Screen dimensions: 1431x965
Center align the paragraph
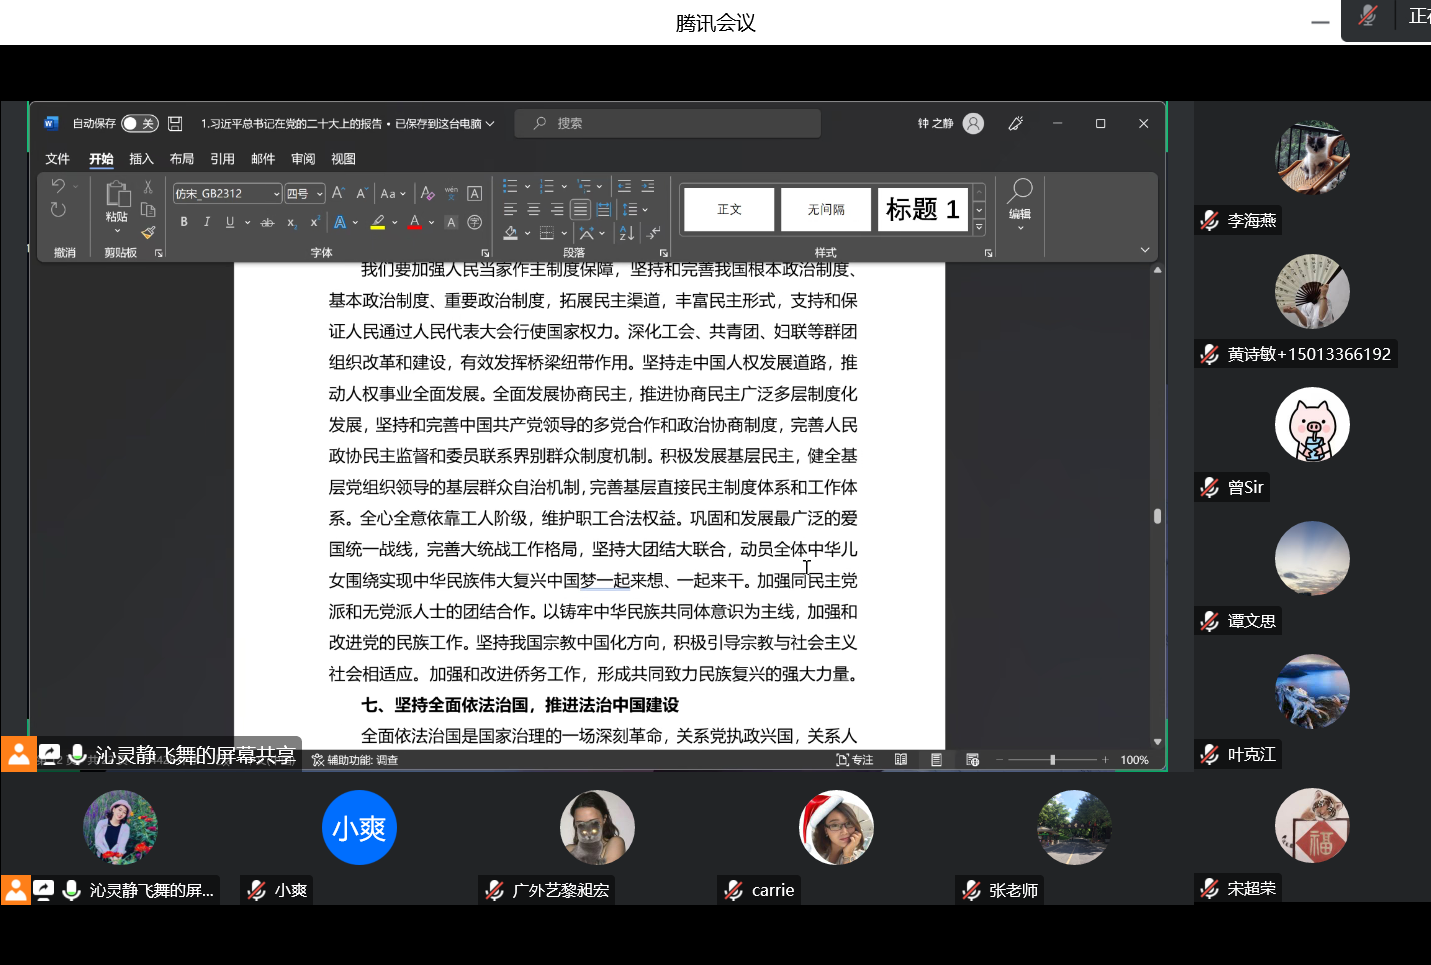coord(533,210)
